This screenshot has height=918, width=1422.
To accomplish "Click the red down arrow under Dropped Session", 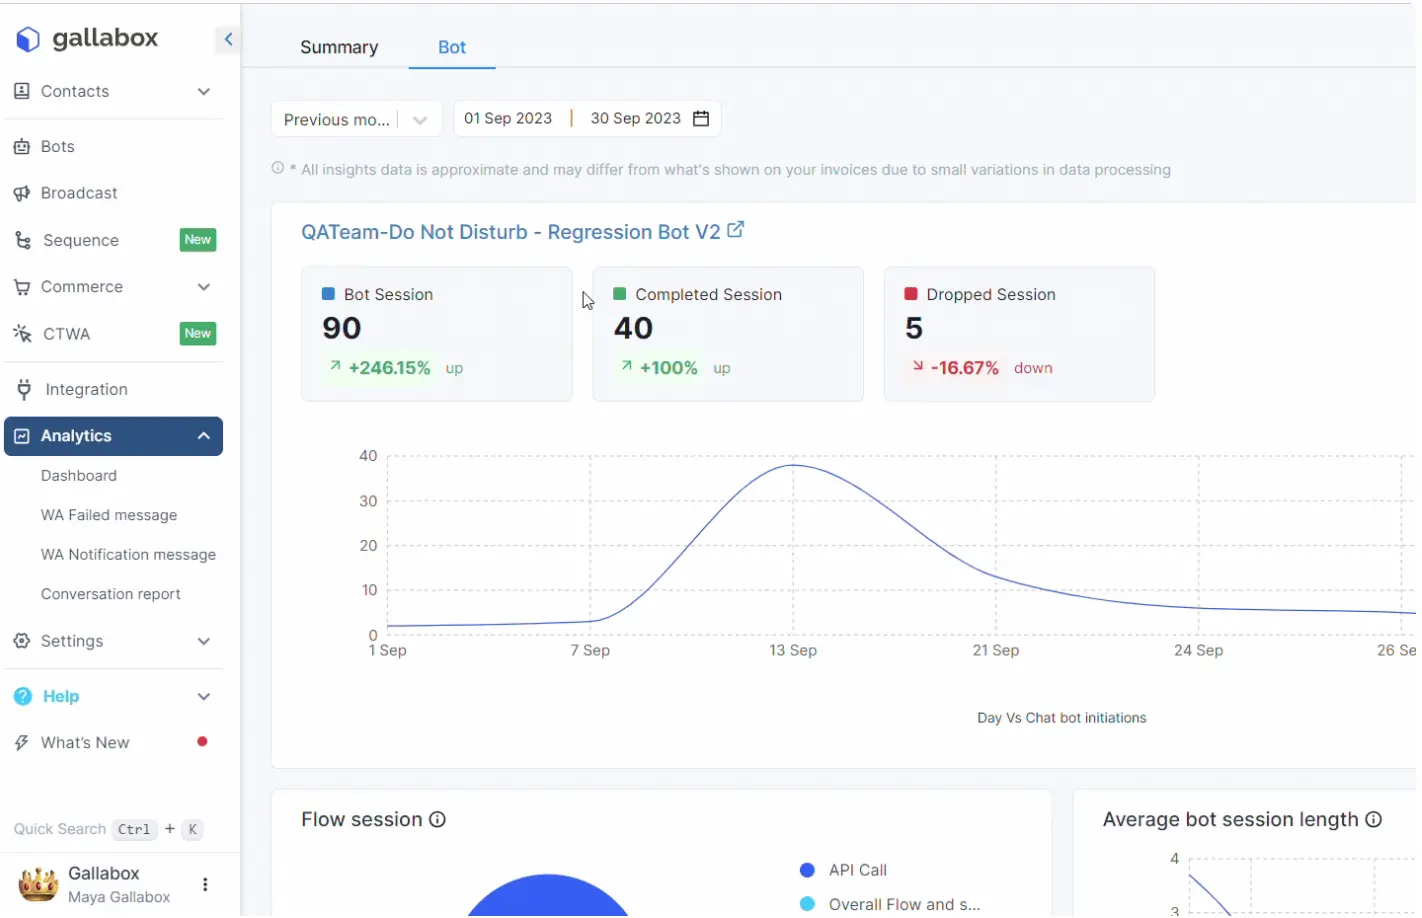I will pyautogui.click(x=917, y=367).
